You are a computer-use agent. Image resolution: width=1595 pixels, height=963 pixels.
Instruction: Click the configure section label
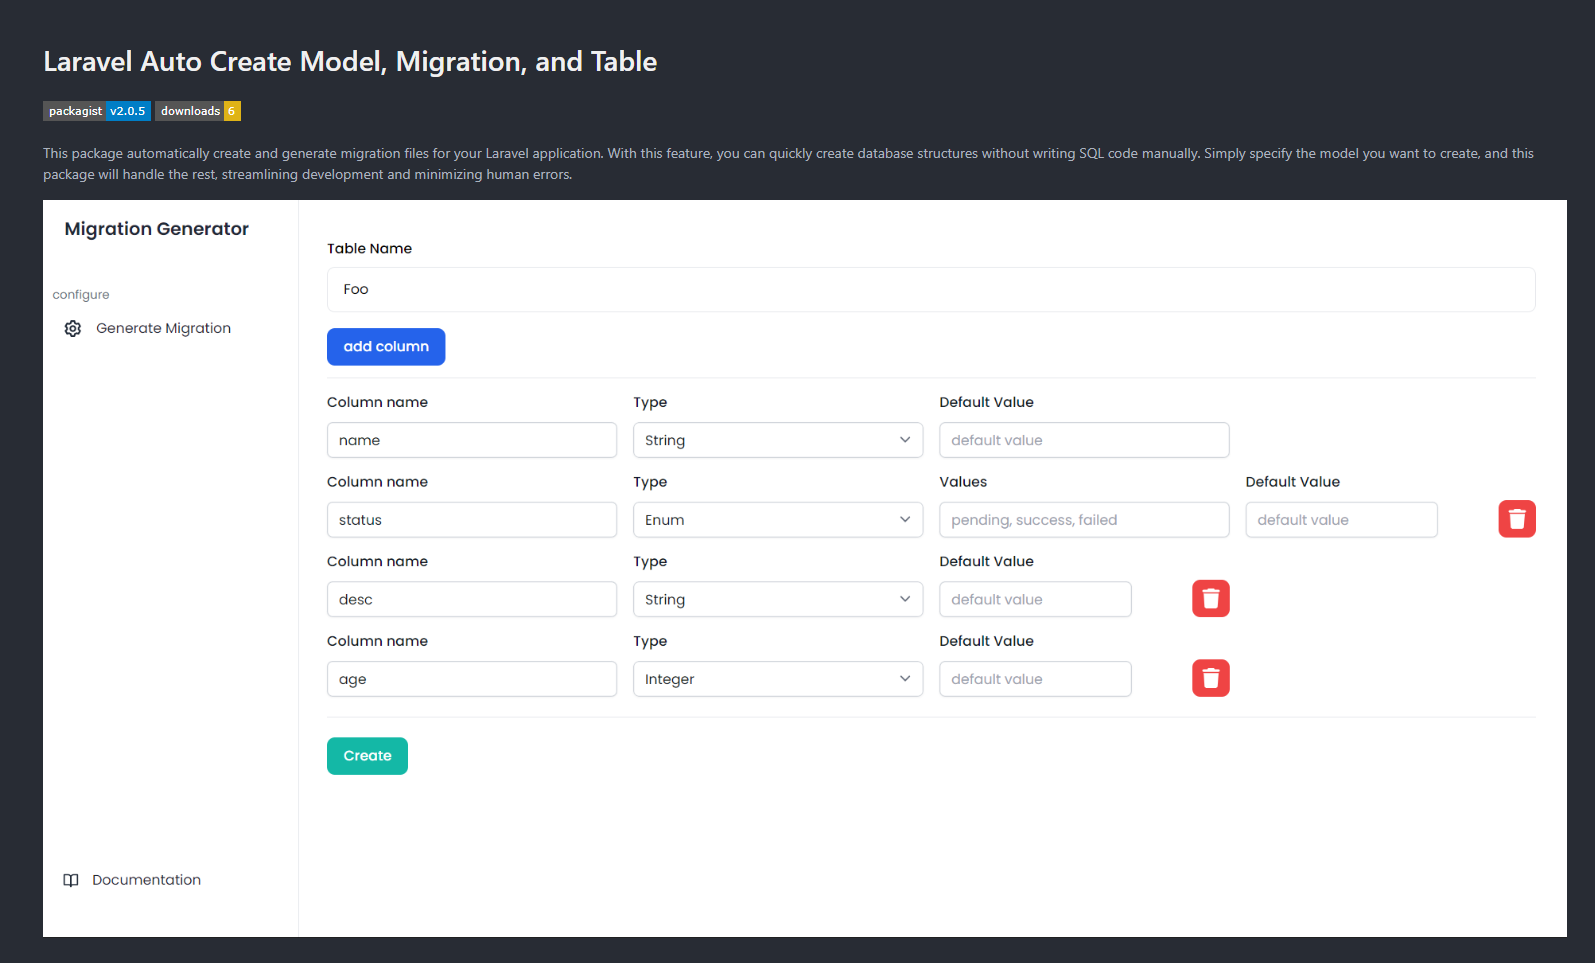(81, 295)
